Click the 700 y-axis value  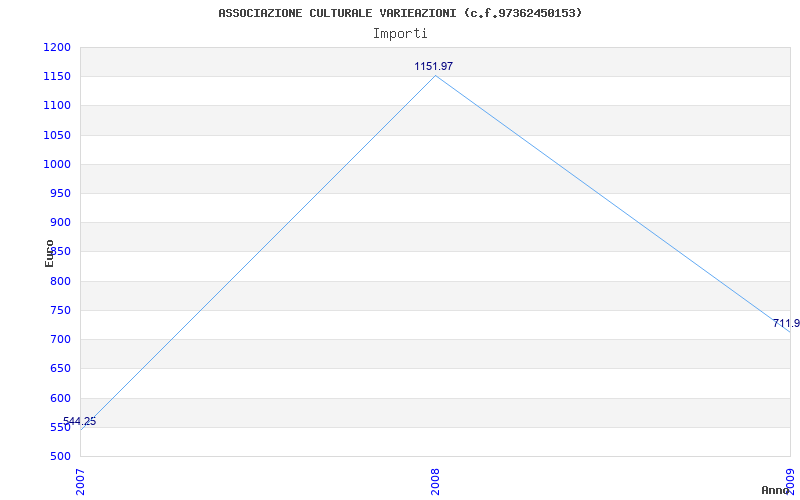pos(60,339)
